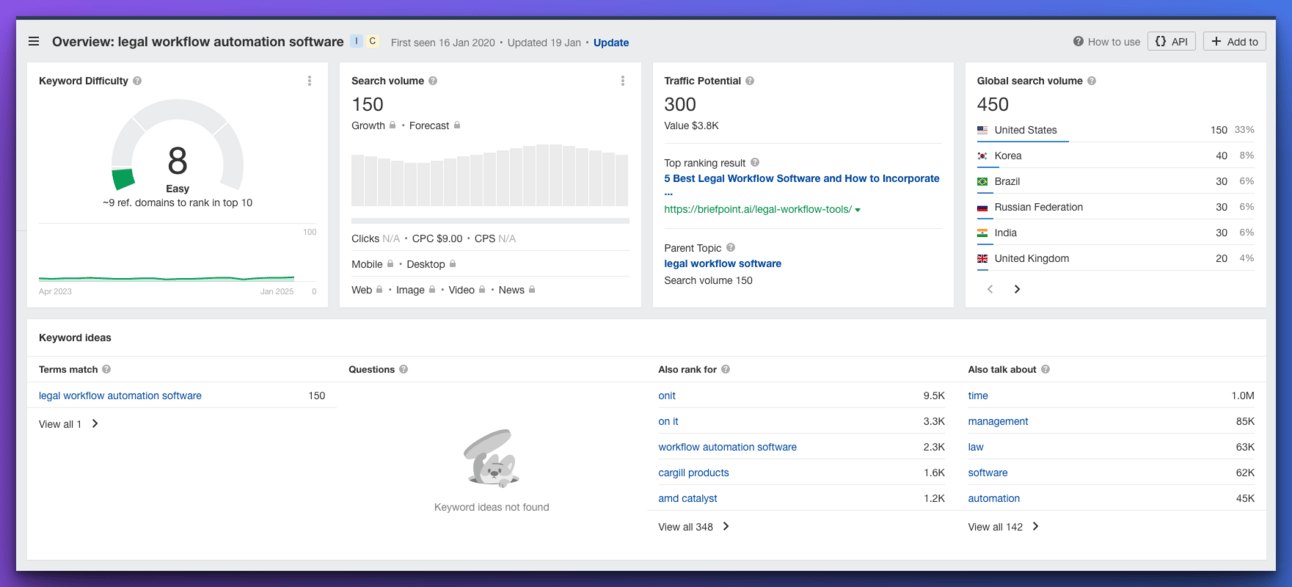Click the lock icon next to Image
Viewport: 1292px width, 587px height.
[x=433, y=290]
